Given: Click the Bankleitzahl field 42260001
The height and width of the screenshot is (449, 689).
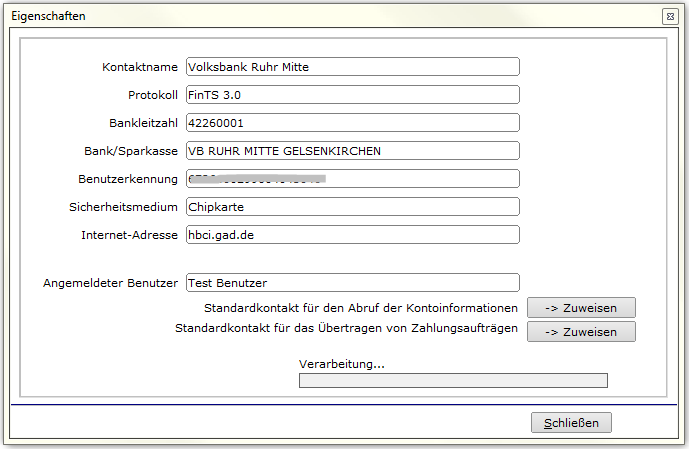Looking at the screenshot, I should pos(353,123).
